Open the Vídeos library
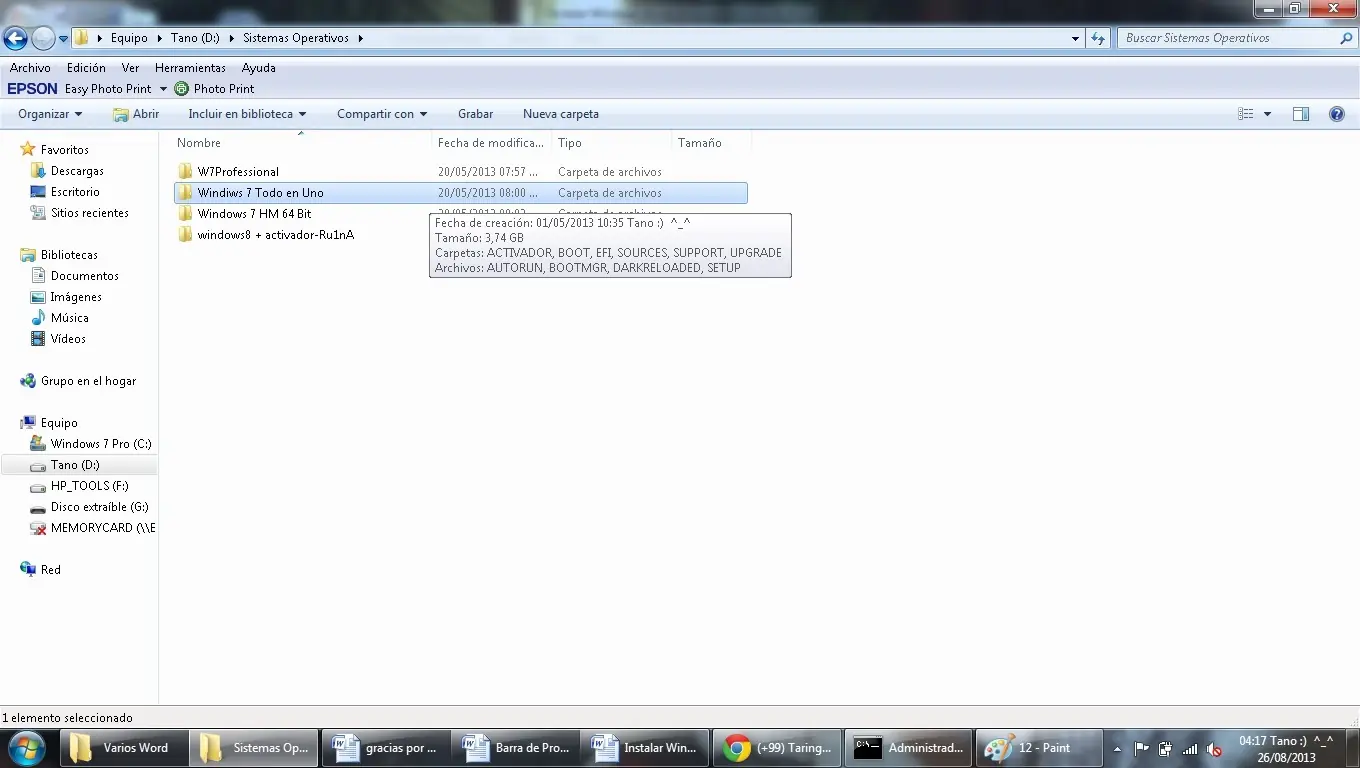The height and width of the screenshot is (768, 1360). coord(68,339)
